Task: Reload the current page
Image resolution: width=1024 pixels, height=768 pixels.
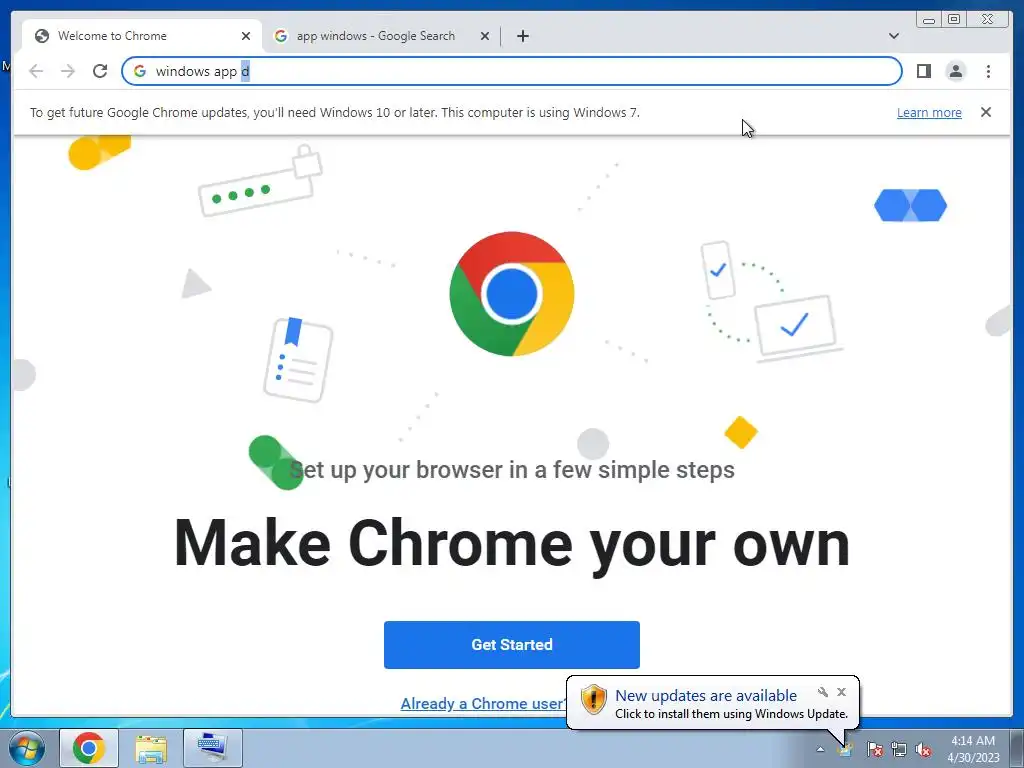Action: (x=100, y=71)
